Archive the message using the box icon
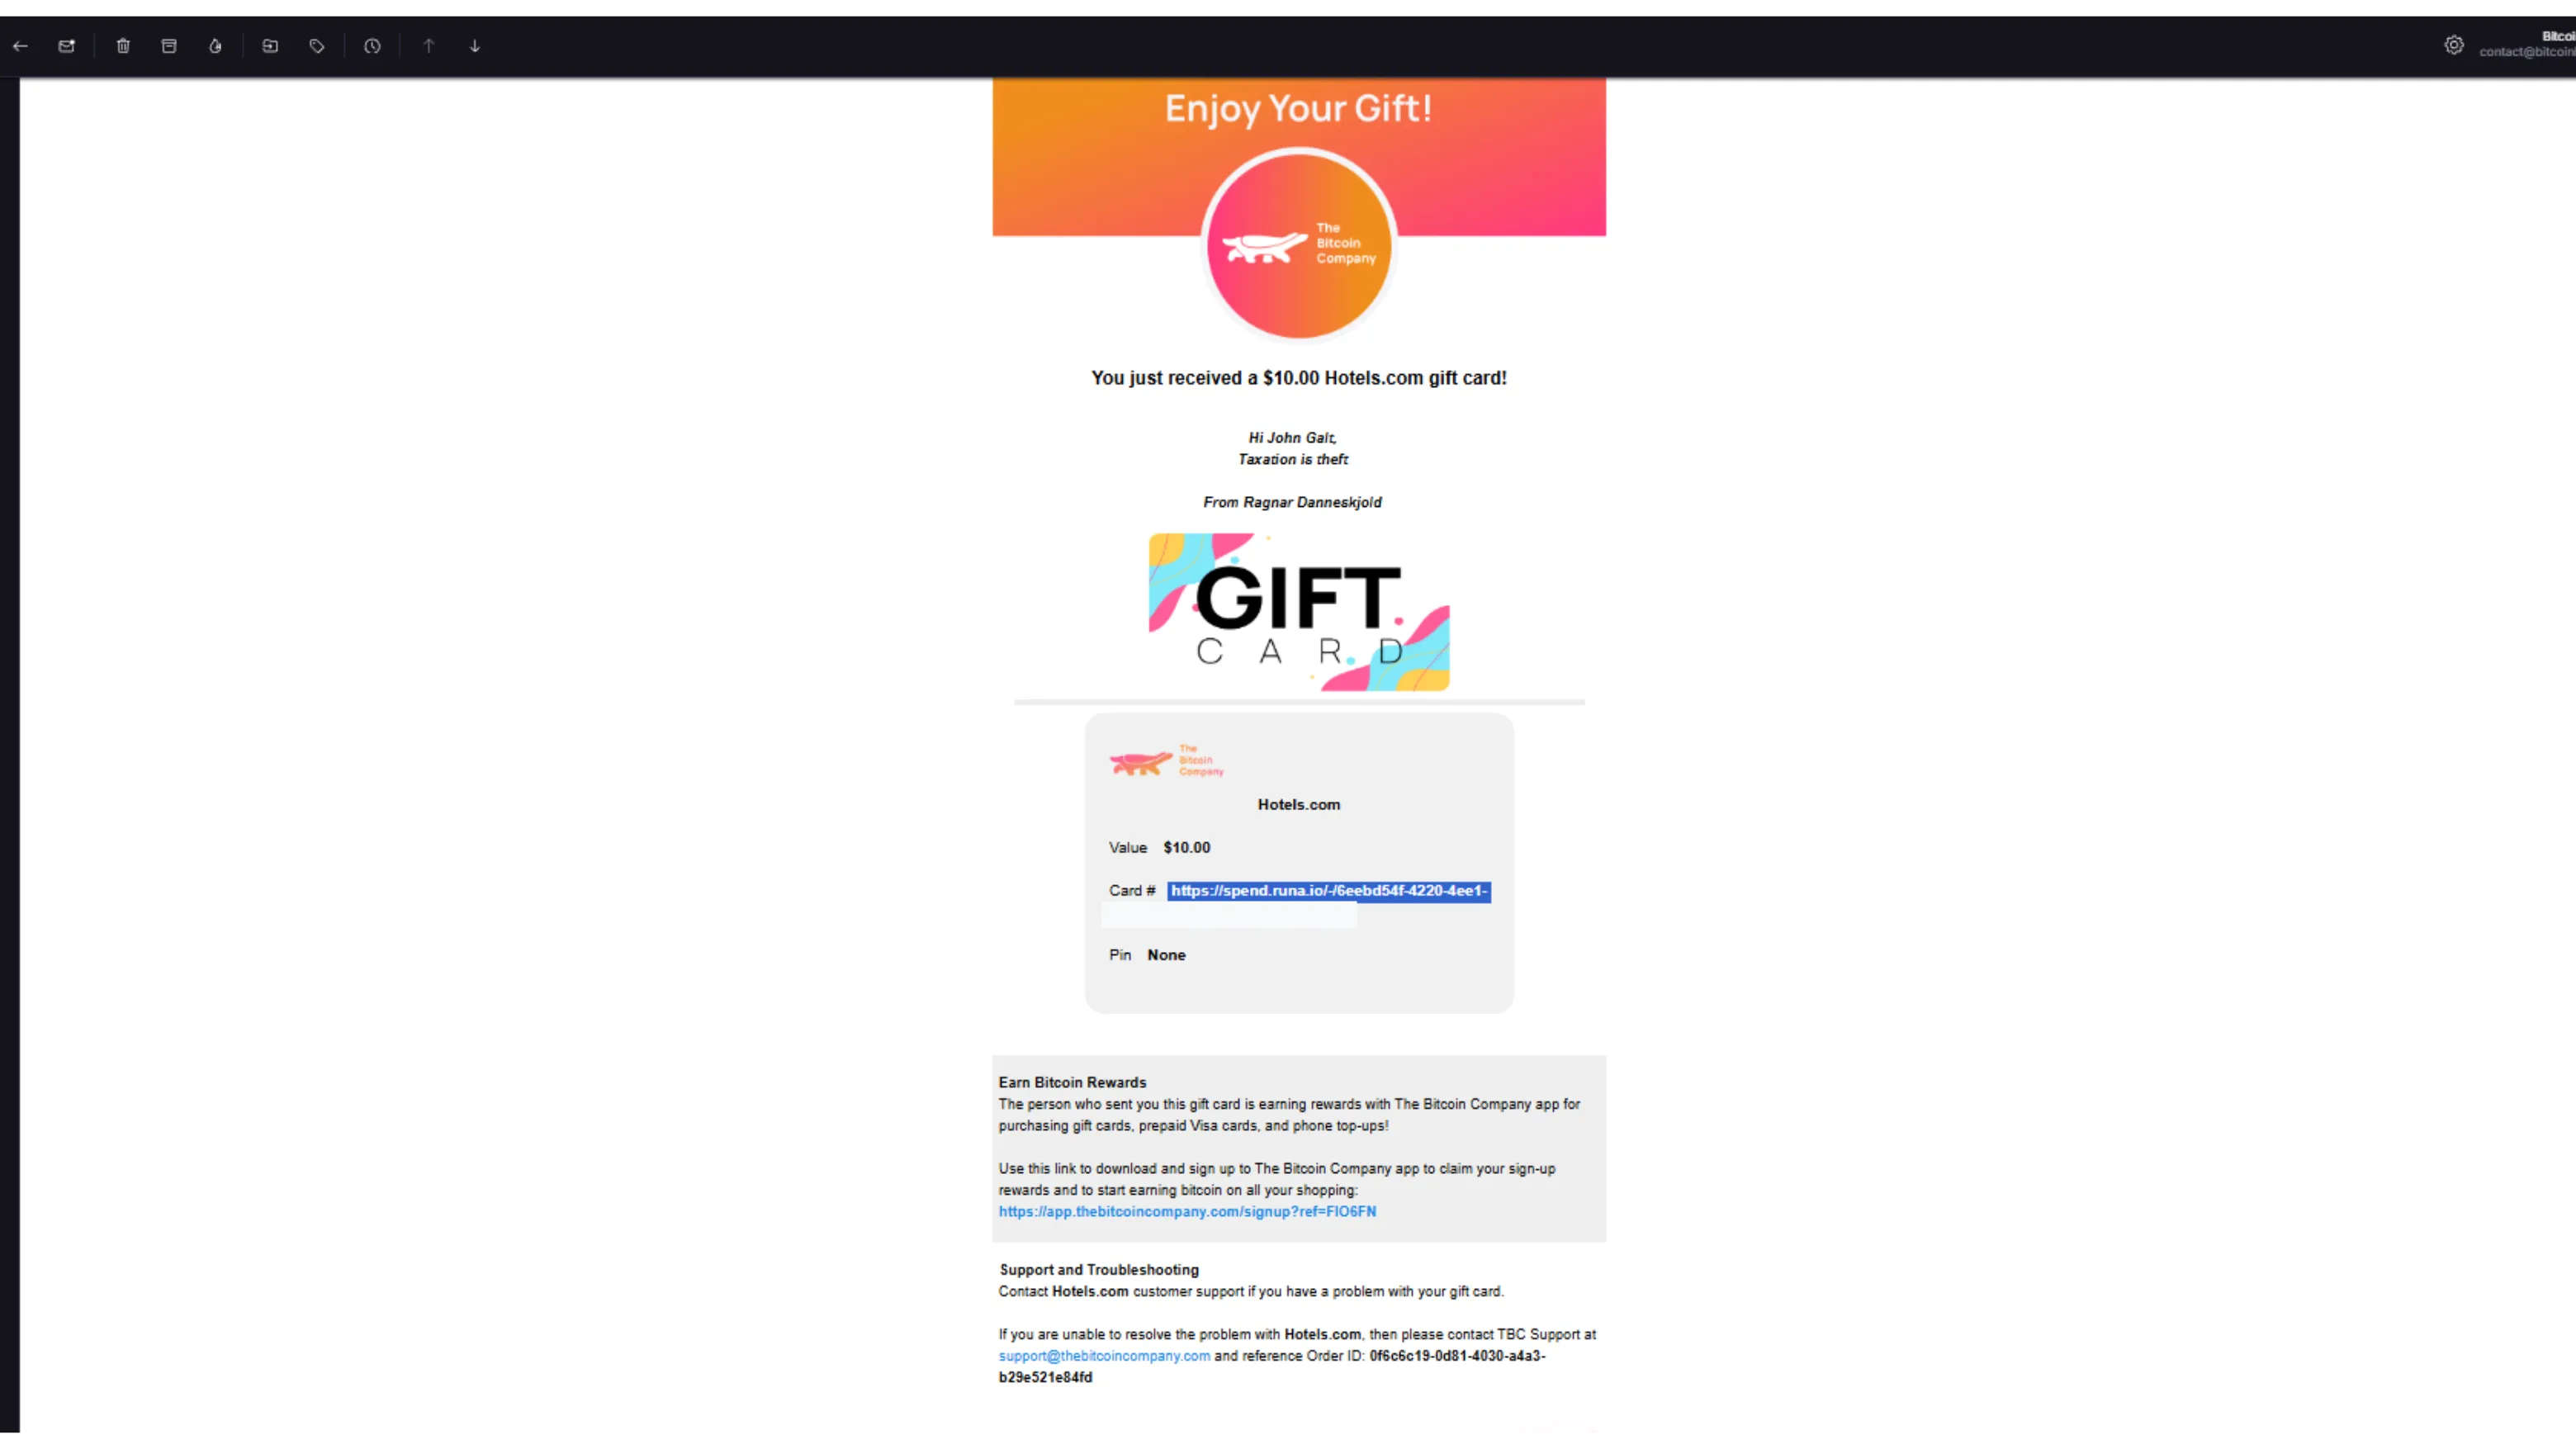Viewport: 2576px width, 1449px height. tap(169, 46)
